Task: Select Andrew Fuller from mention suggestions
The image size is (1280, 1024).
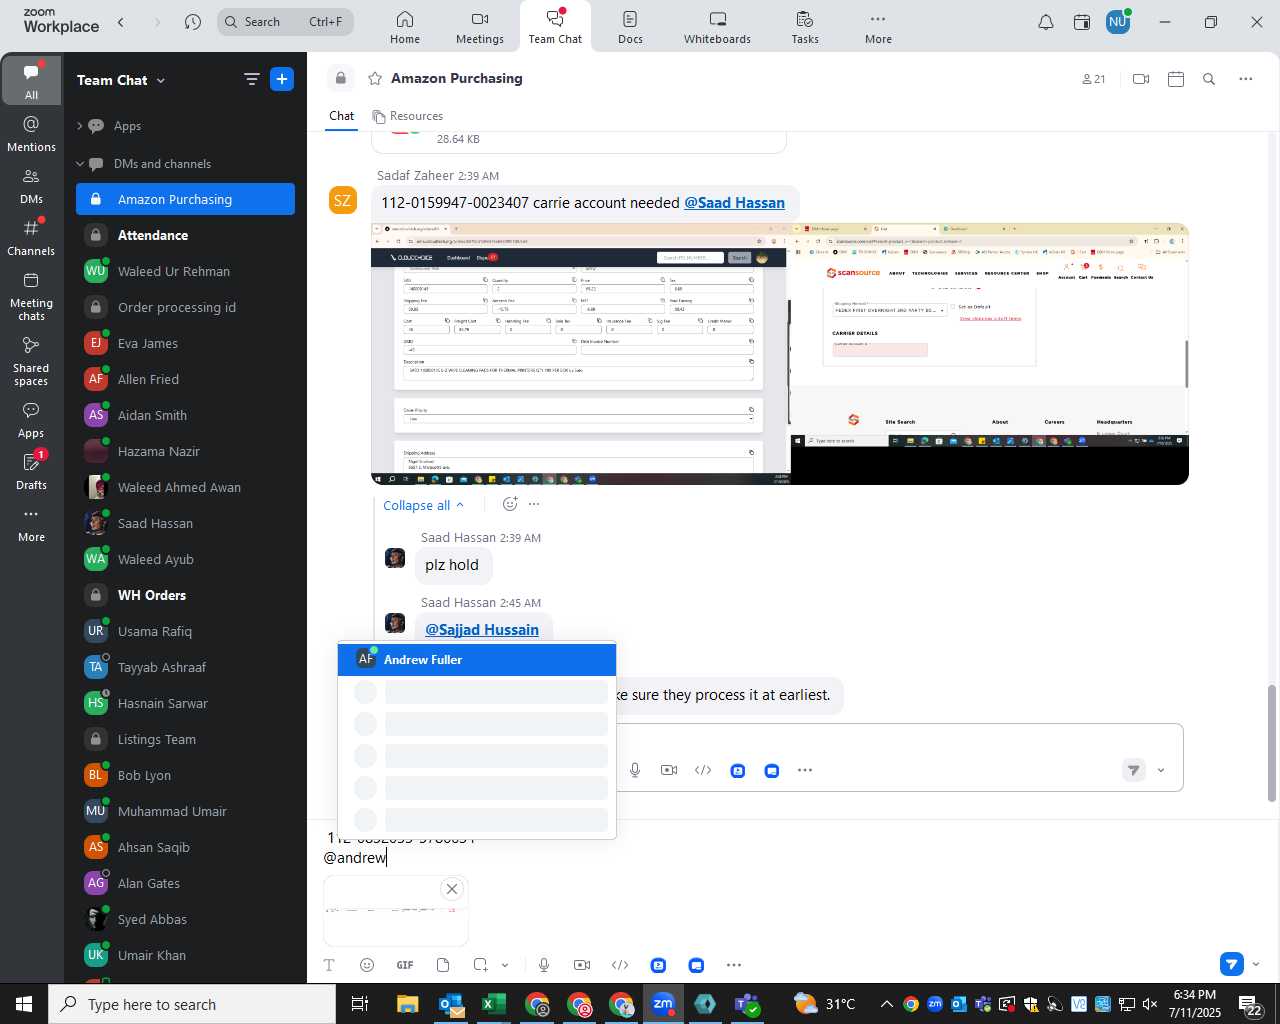Action: [477, 660]
